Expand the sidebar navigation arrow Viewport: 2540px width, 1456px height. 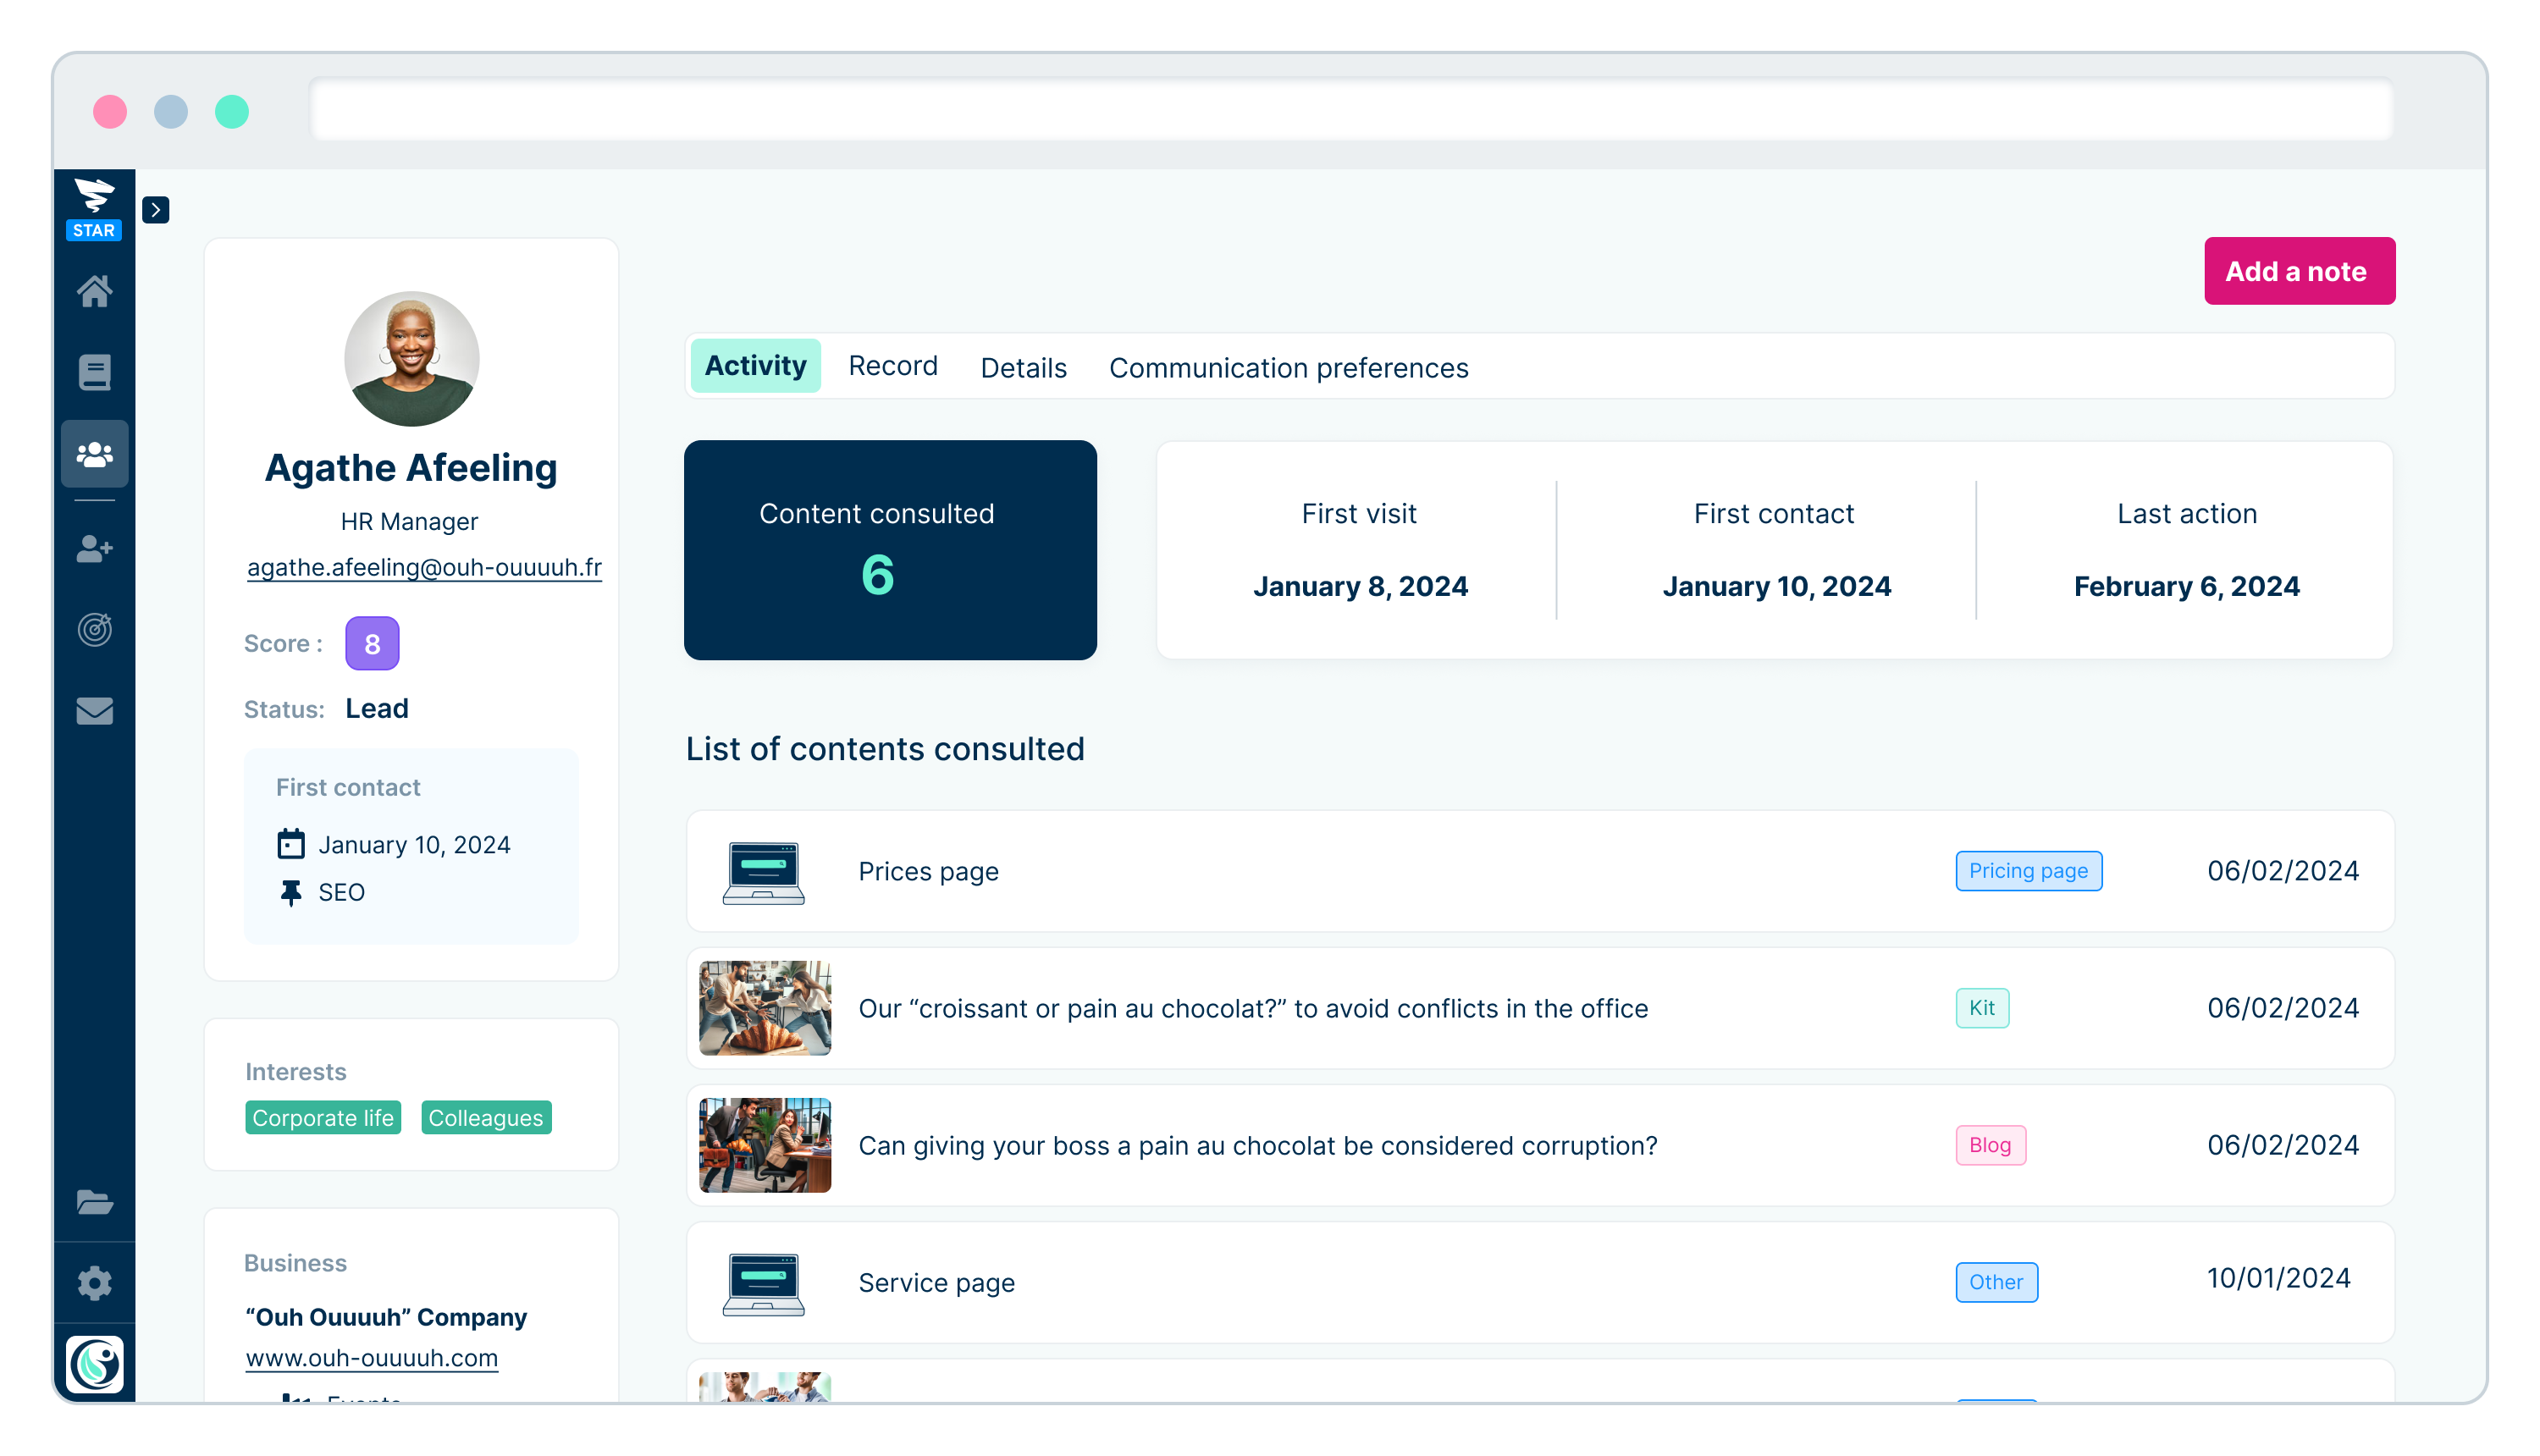pos(155,209)
